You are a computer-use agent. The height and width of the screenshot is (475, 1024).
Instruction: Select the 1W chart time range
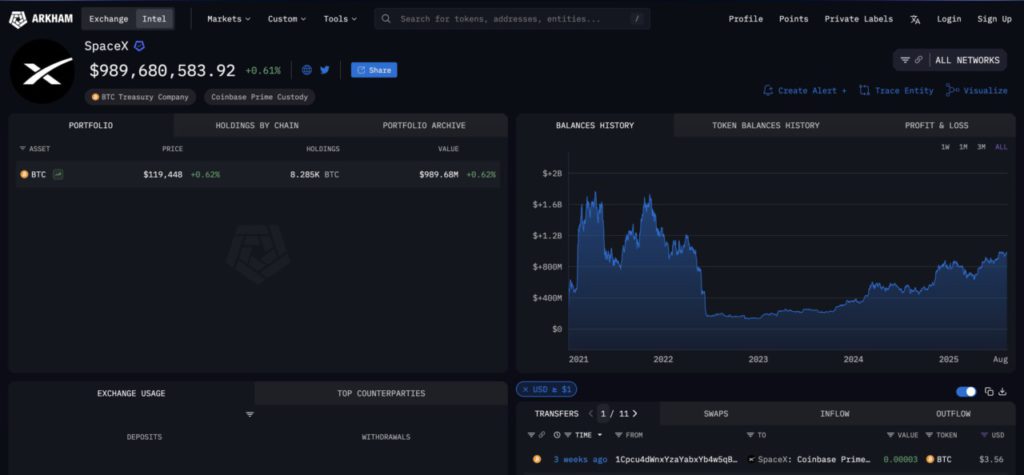(945, 147)
